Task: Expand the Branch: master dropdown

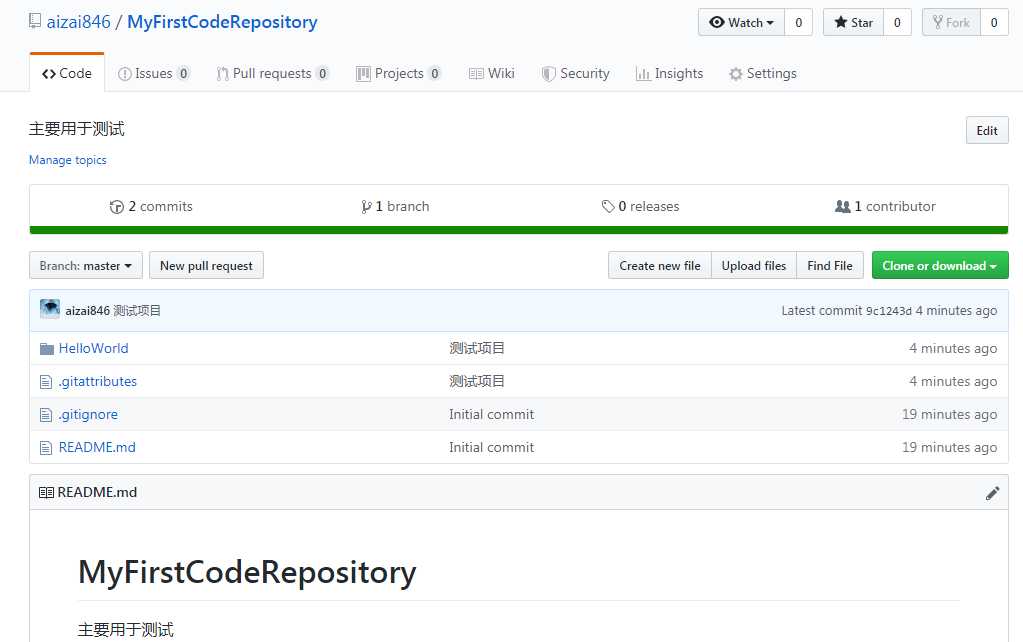Action: [85, 266]
